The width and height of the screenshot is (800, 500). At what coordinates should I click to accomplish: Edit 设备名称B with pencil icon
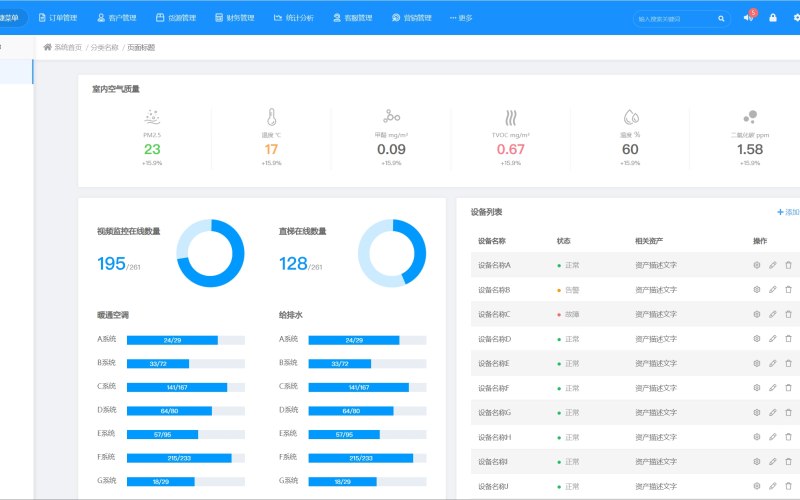[772, 289]
